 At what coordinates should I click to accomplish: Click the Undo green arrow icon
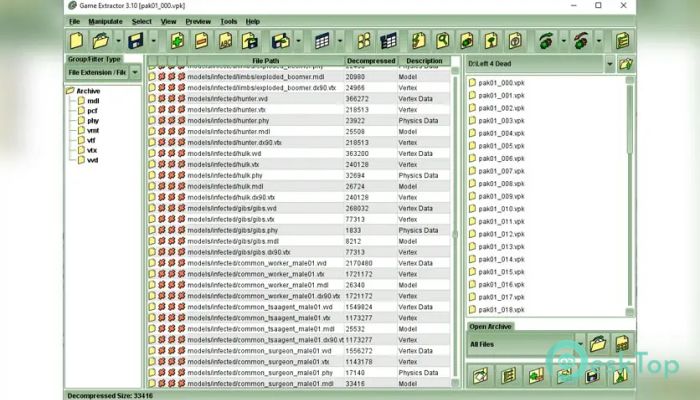click(546, 41)
